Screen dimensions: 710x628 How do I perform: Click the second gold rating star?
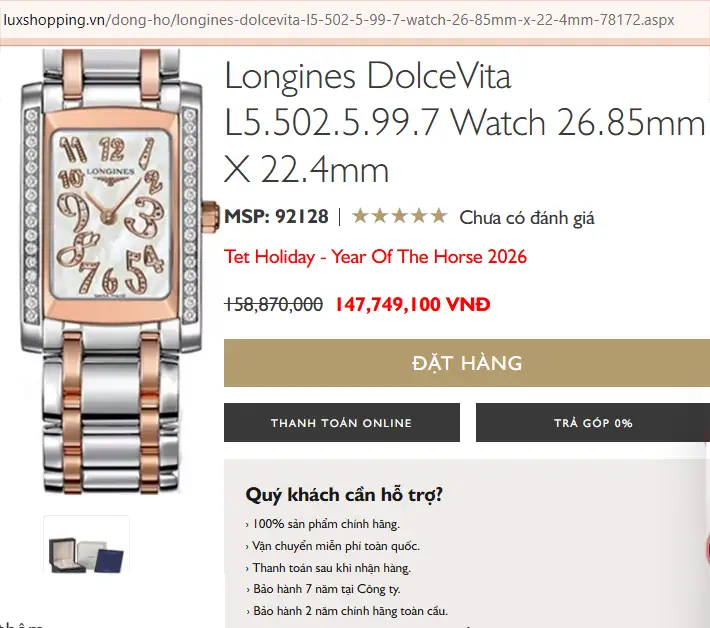click(x=379, y=216)
